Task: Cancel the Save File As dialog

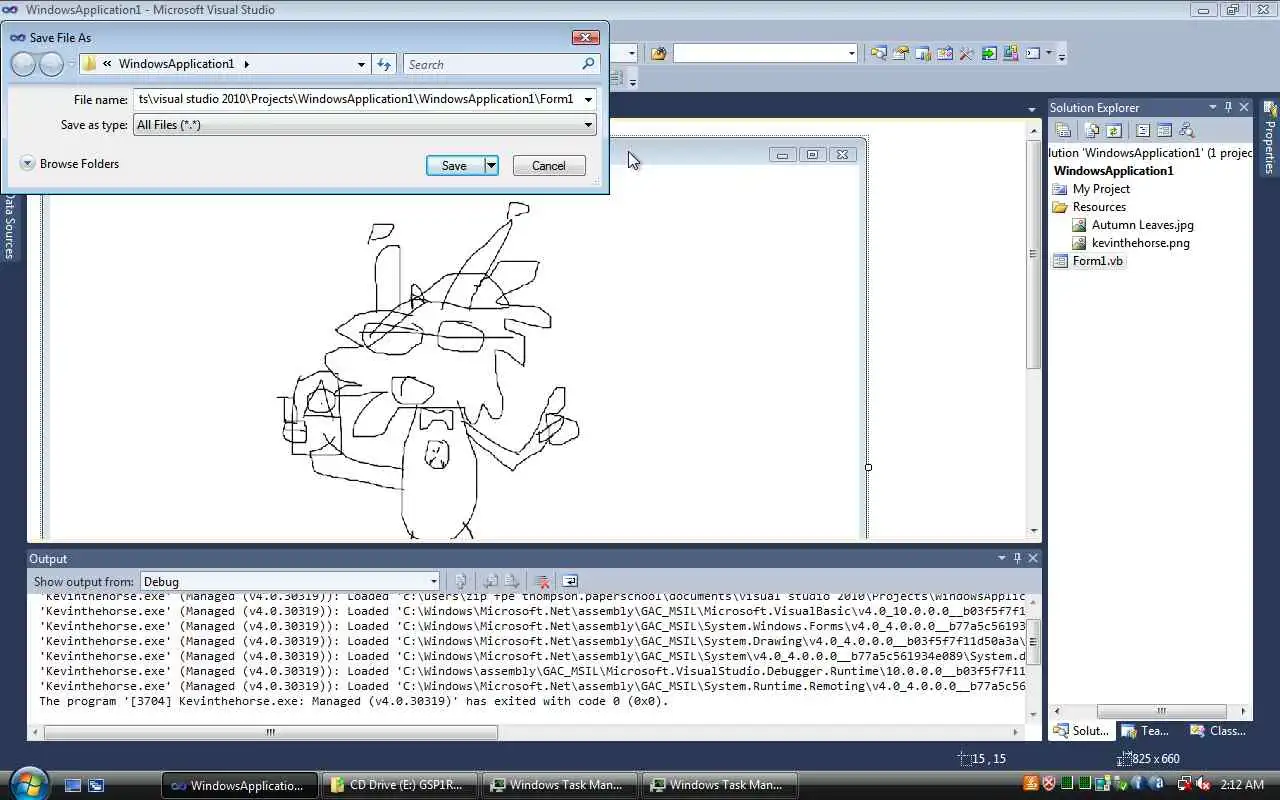Action: point(549,166)
